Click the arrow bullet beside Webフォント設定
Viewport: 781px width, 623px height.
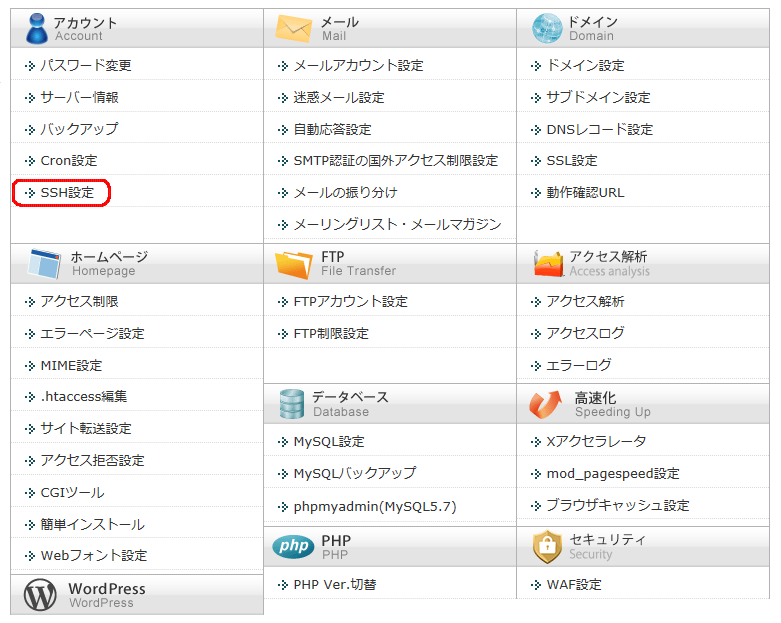click(30, 556)
